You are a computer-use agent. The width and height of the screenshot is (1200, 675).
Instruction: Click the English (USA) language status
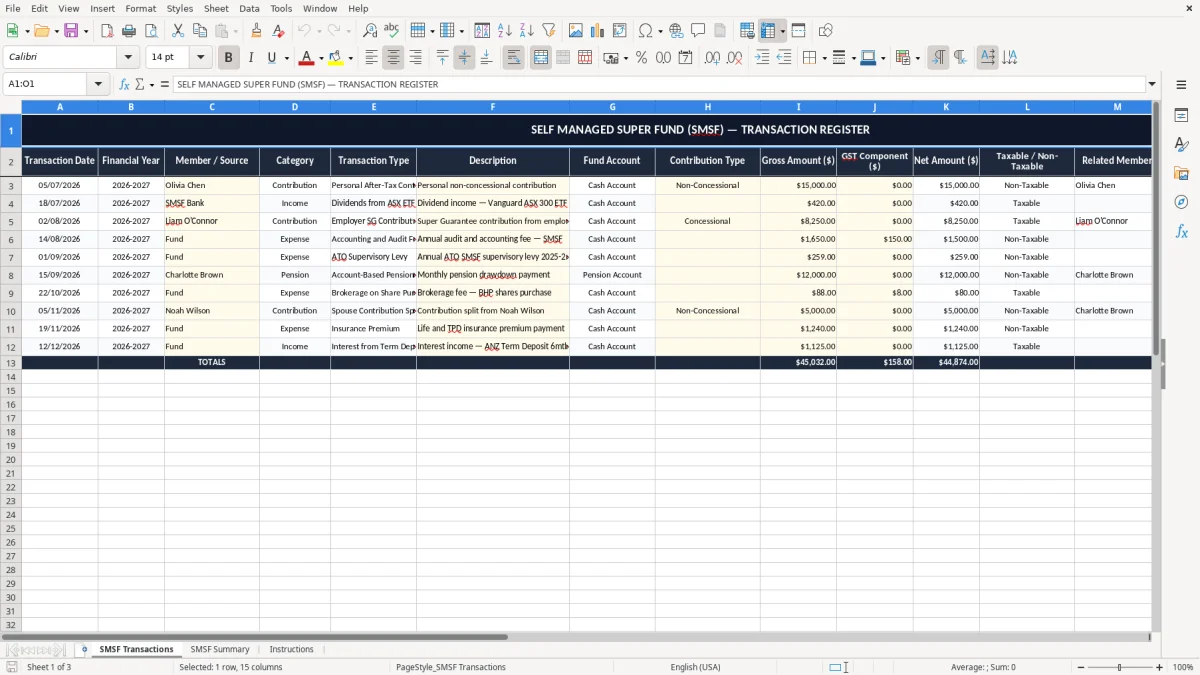click(x=695, y=667)
